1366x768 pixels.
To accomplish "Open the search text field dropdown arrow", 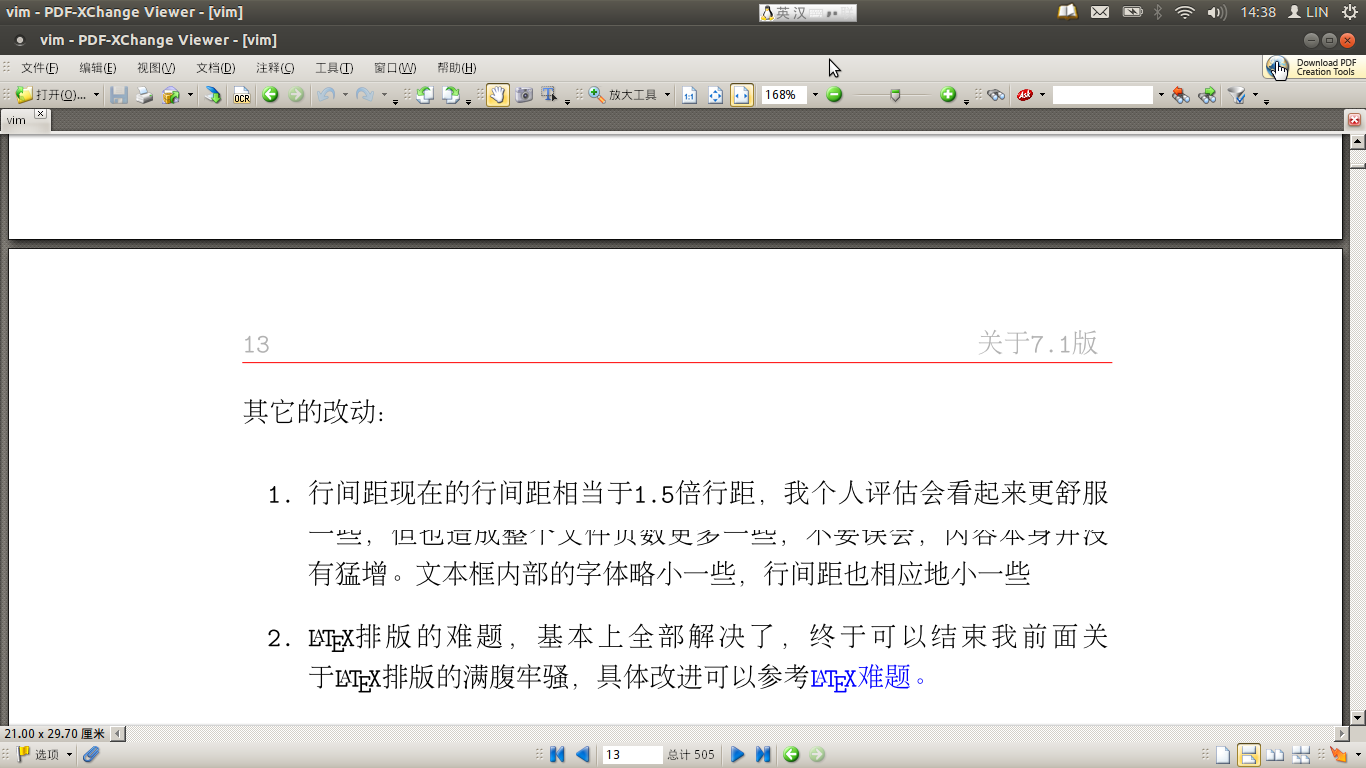I will [x=1160, y=95].
